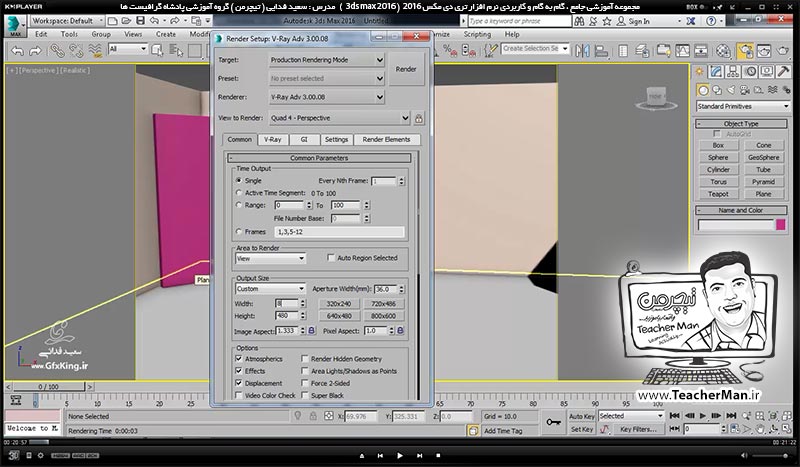
Task: Open the Area to Render View dropdown
Action: tap(270, 259)
